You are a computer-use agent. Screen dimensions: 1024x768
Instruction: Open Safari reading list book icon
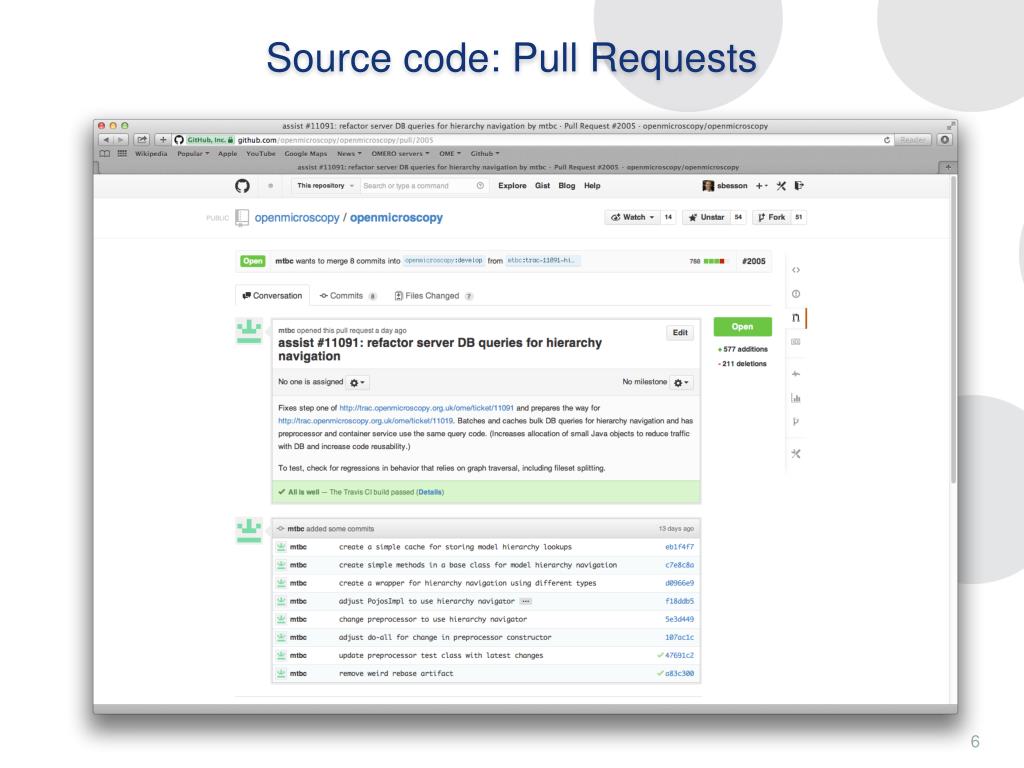click(104, 153)
